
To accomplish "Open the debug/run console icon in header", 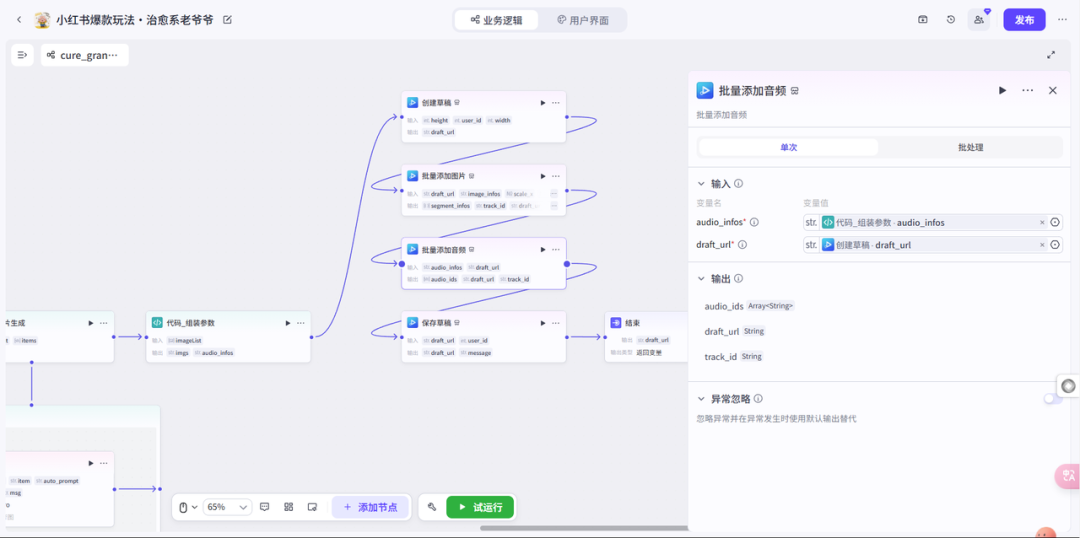I will point(923,20).
